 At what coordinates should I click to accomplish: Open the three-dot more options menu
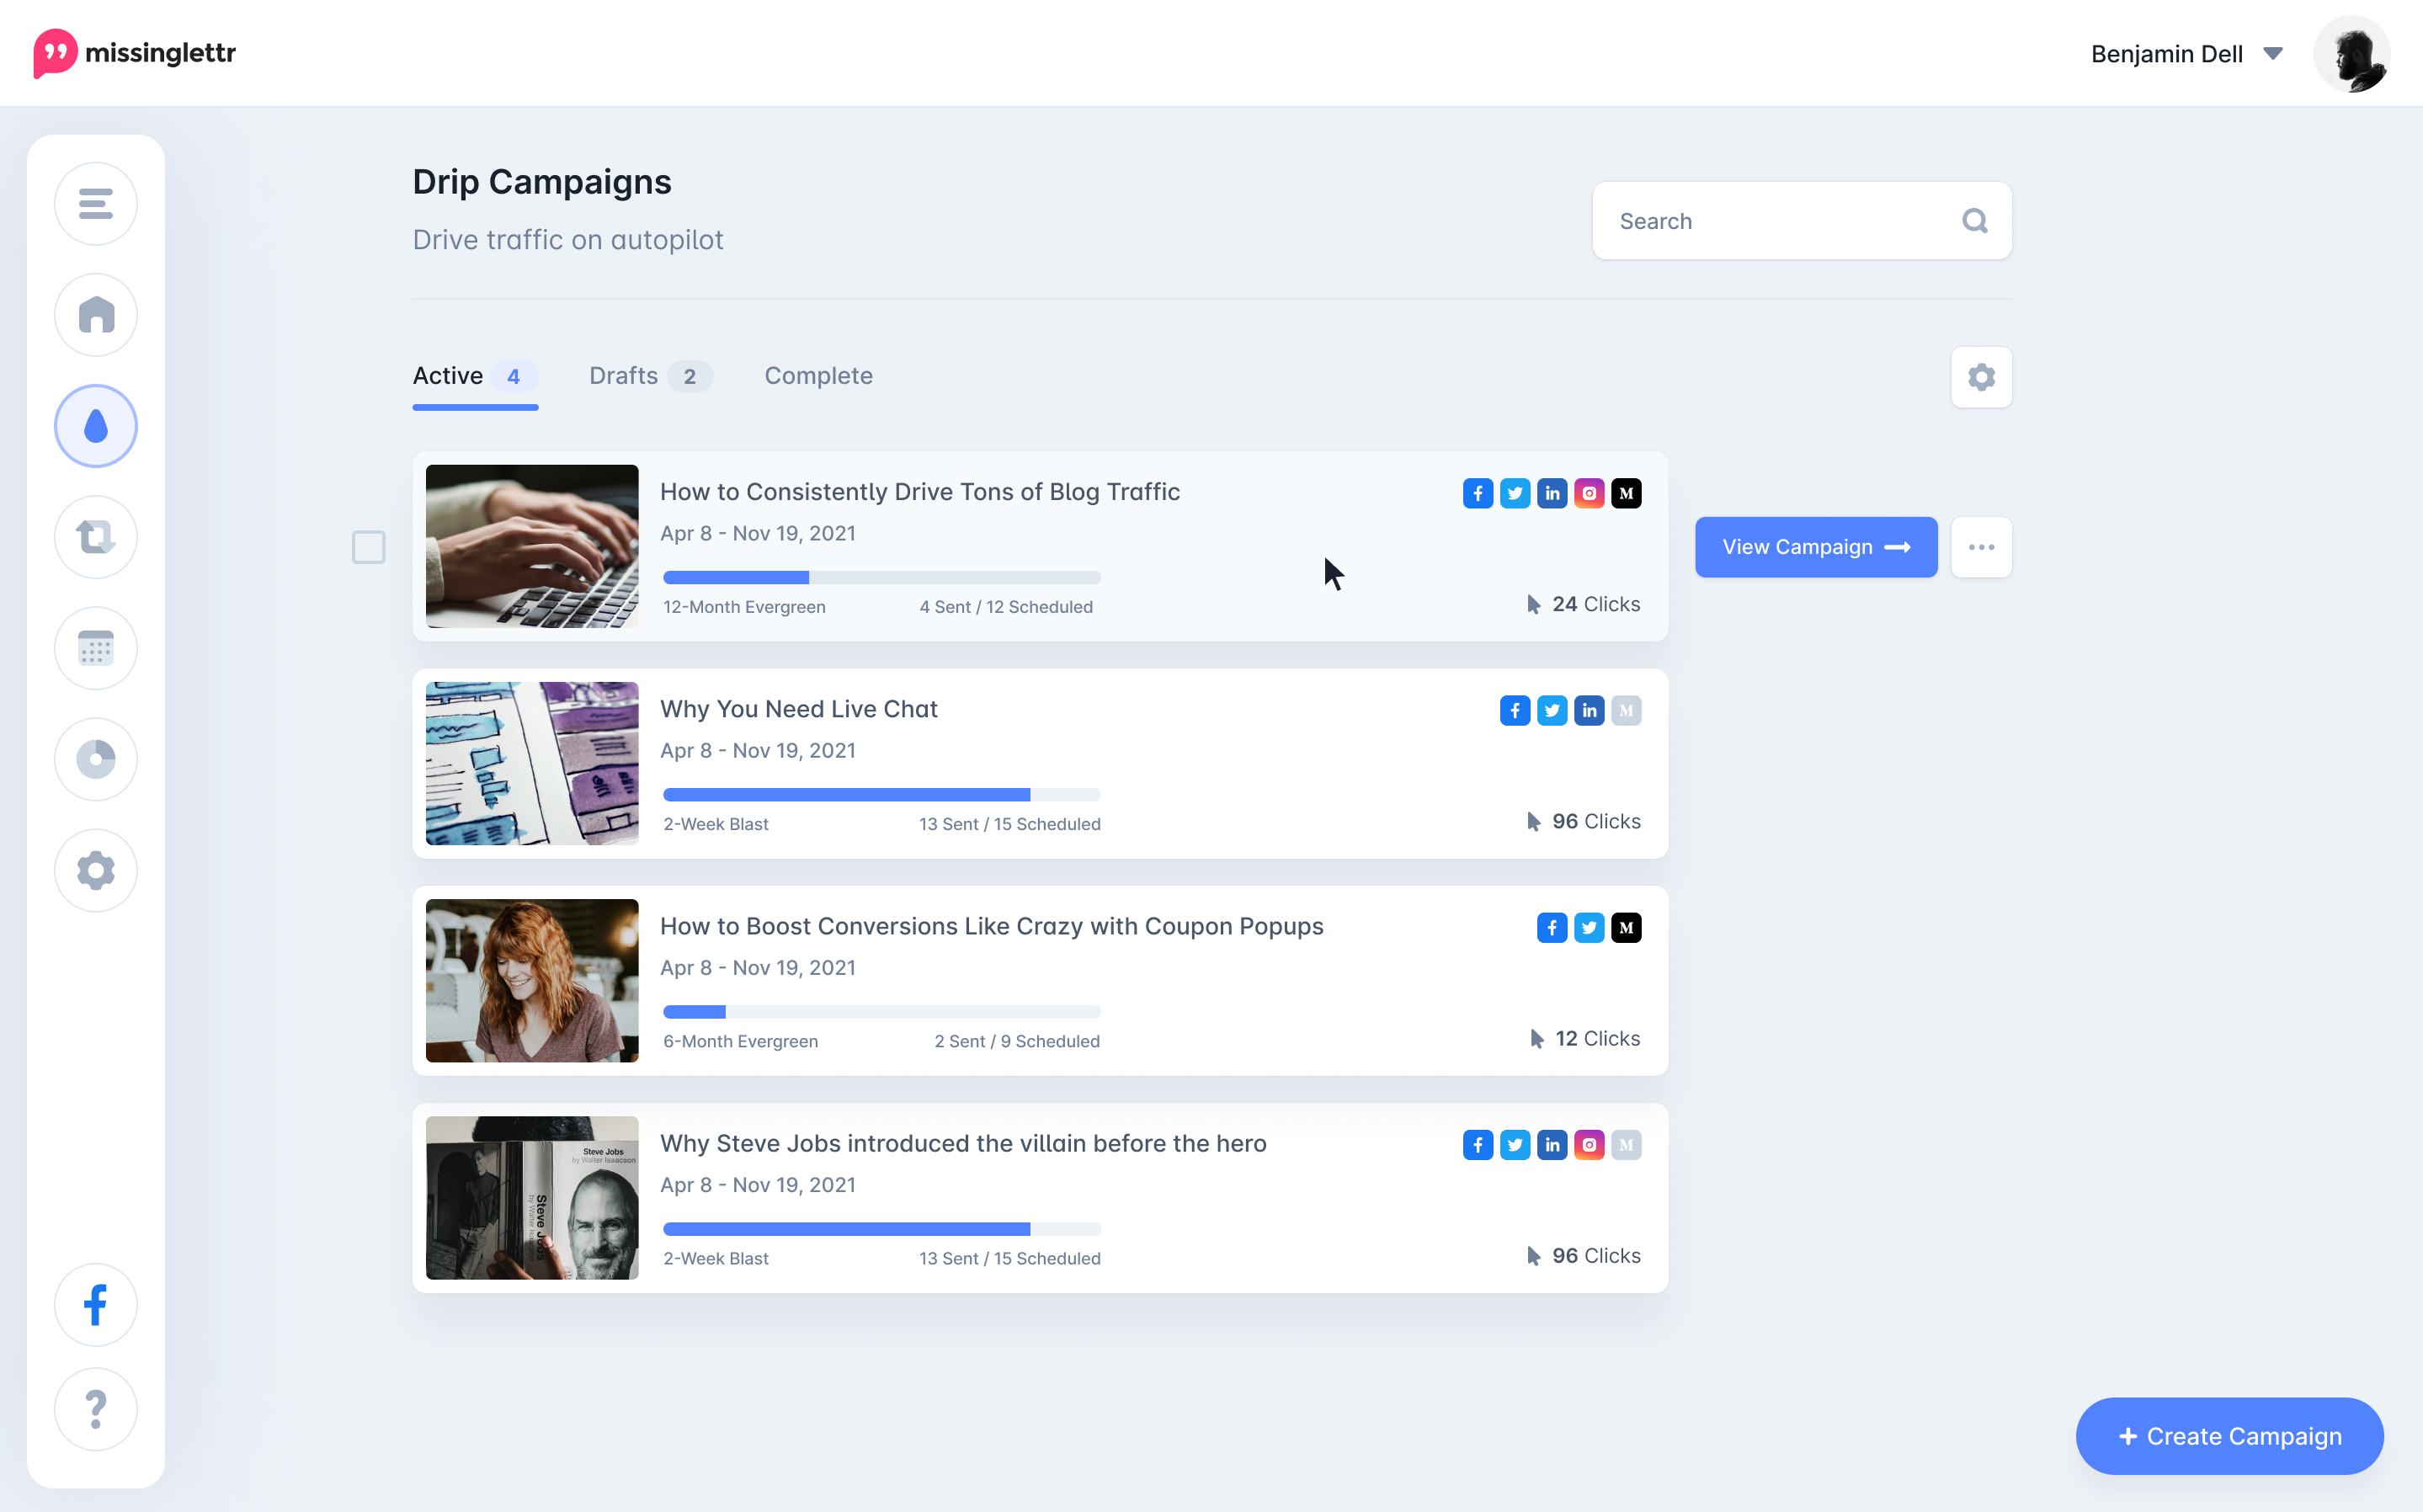[x=1981, y=547]
